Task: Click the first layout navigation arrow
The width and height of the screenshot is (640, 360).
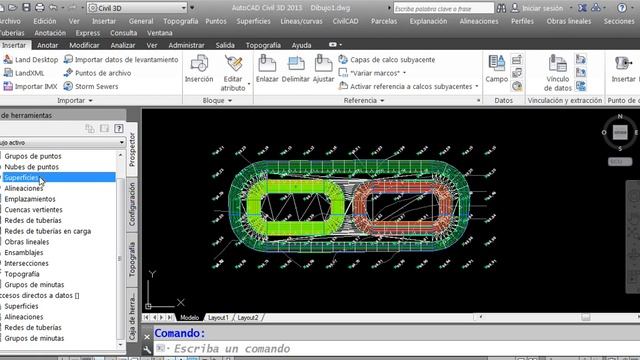Action: coord(146,317)
